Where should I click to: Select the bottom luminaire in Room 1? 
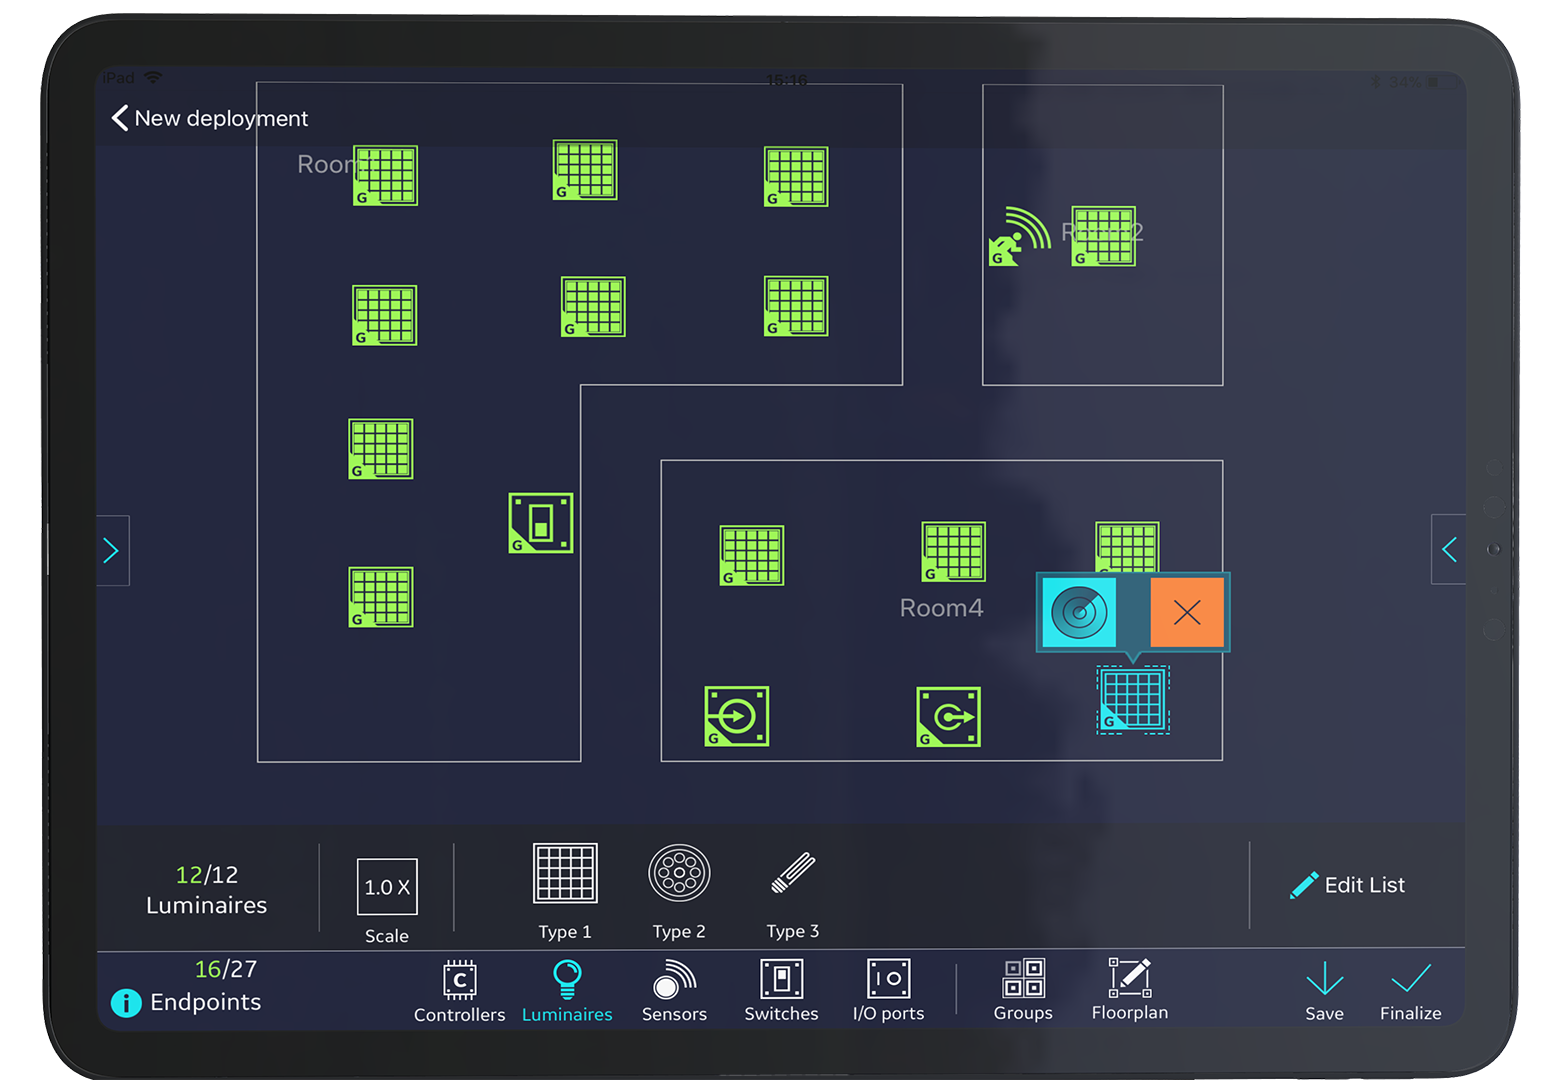[381, 597]
